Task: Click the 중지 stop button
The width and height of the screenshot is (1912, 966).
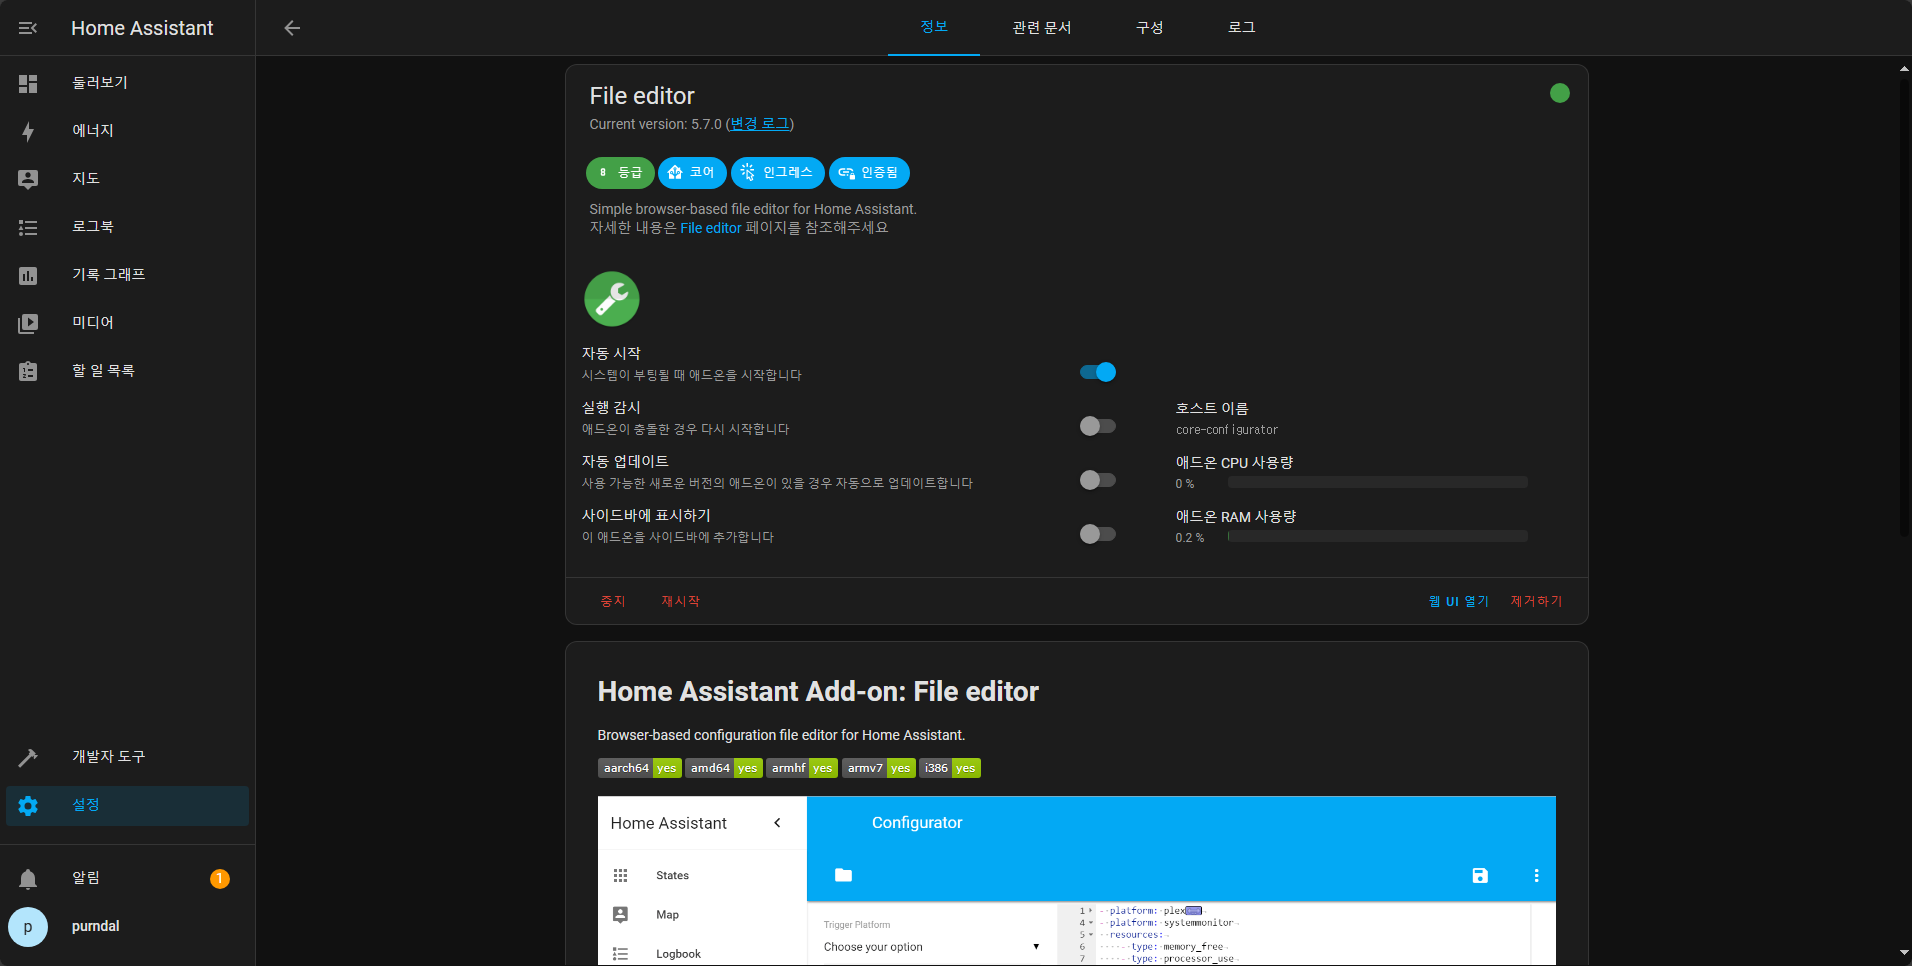Action: (x=613, y=601)
